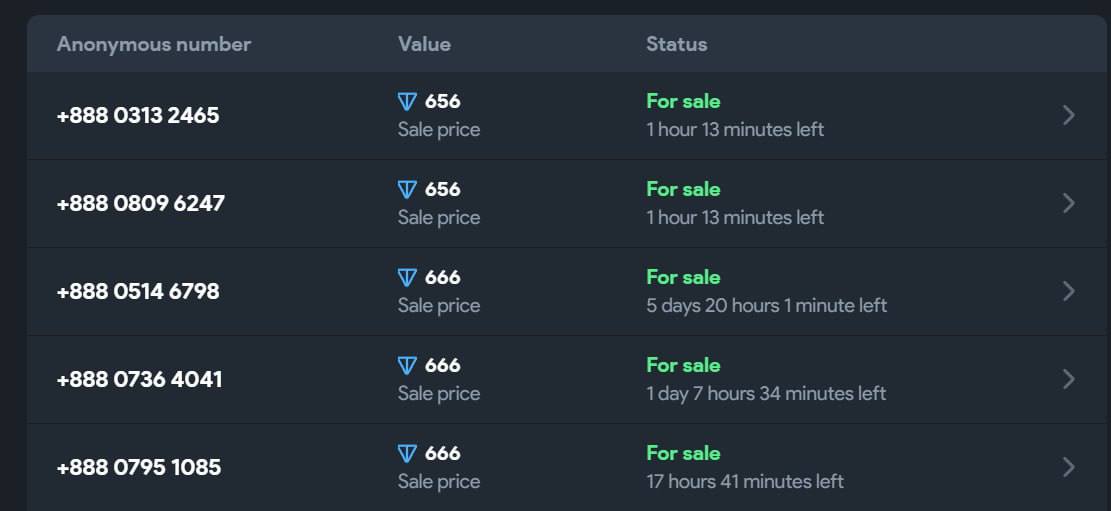Click For sale status with 17 hours left

click(x=684, y=453)
